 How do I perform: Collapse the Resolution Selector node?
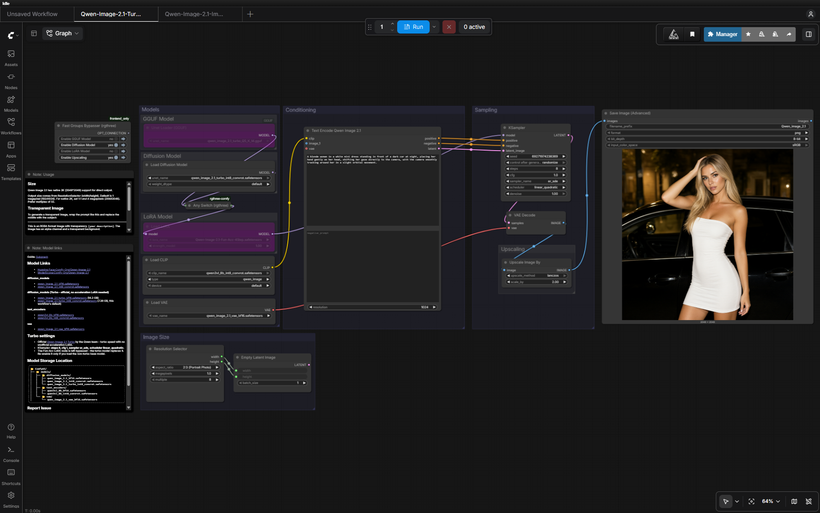150,349
